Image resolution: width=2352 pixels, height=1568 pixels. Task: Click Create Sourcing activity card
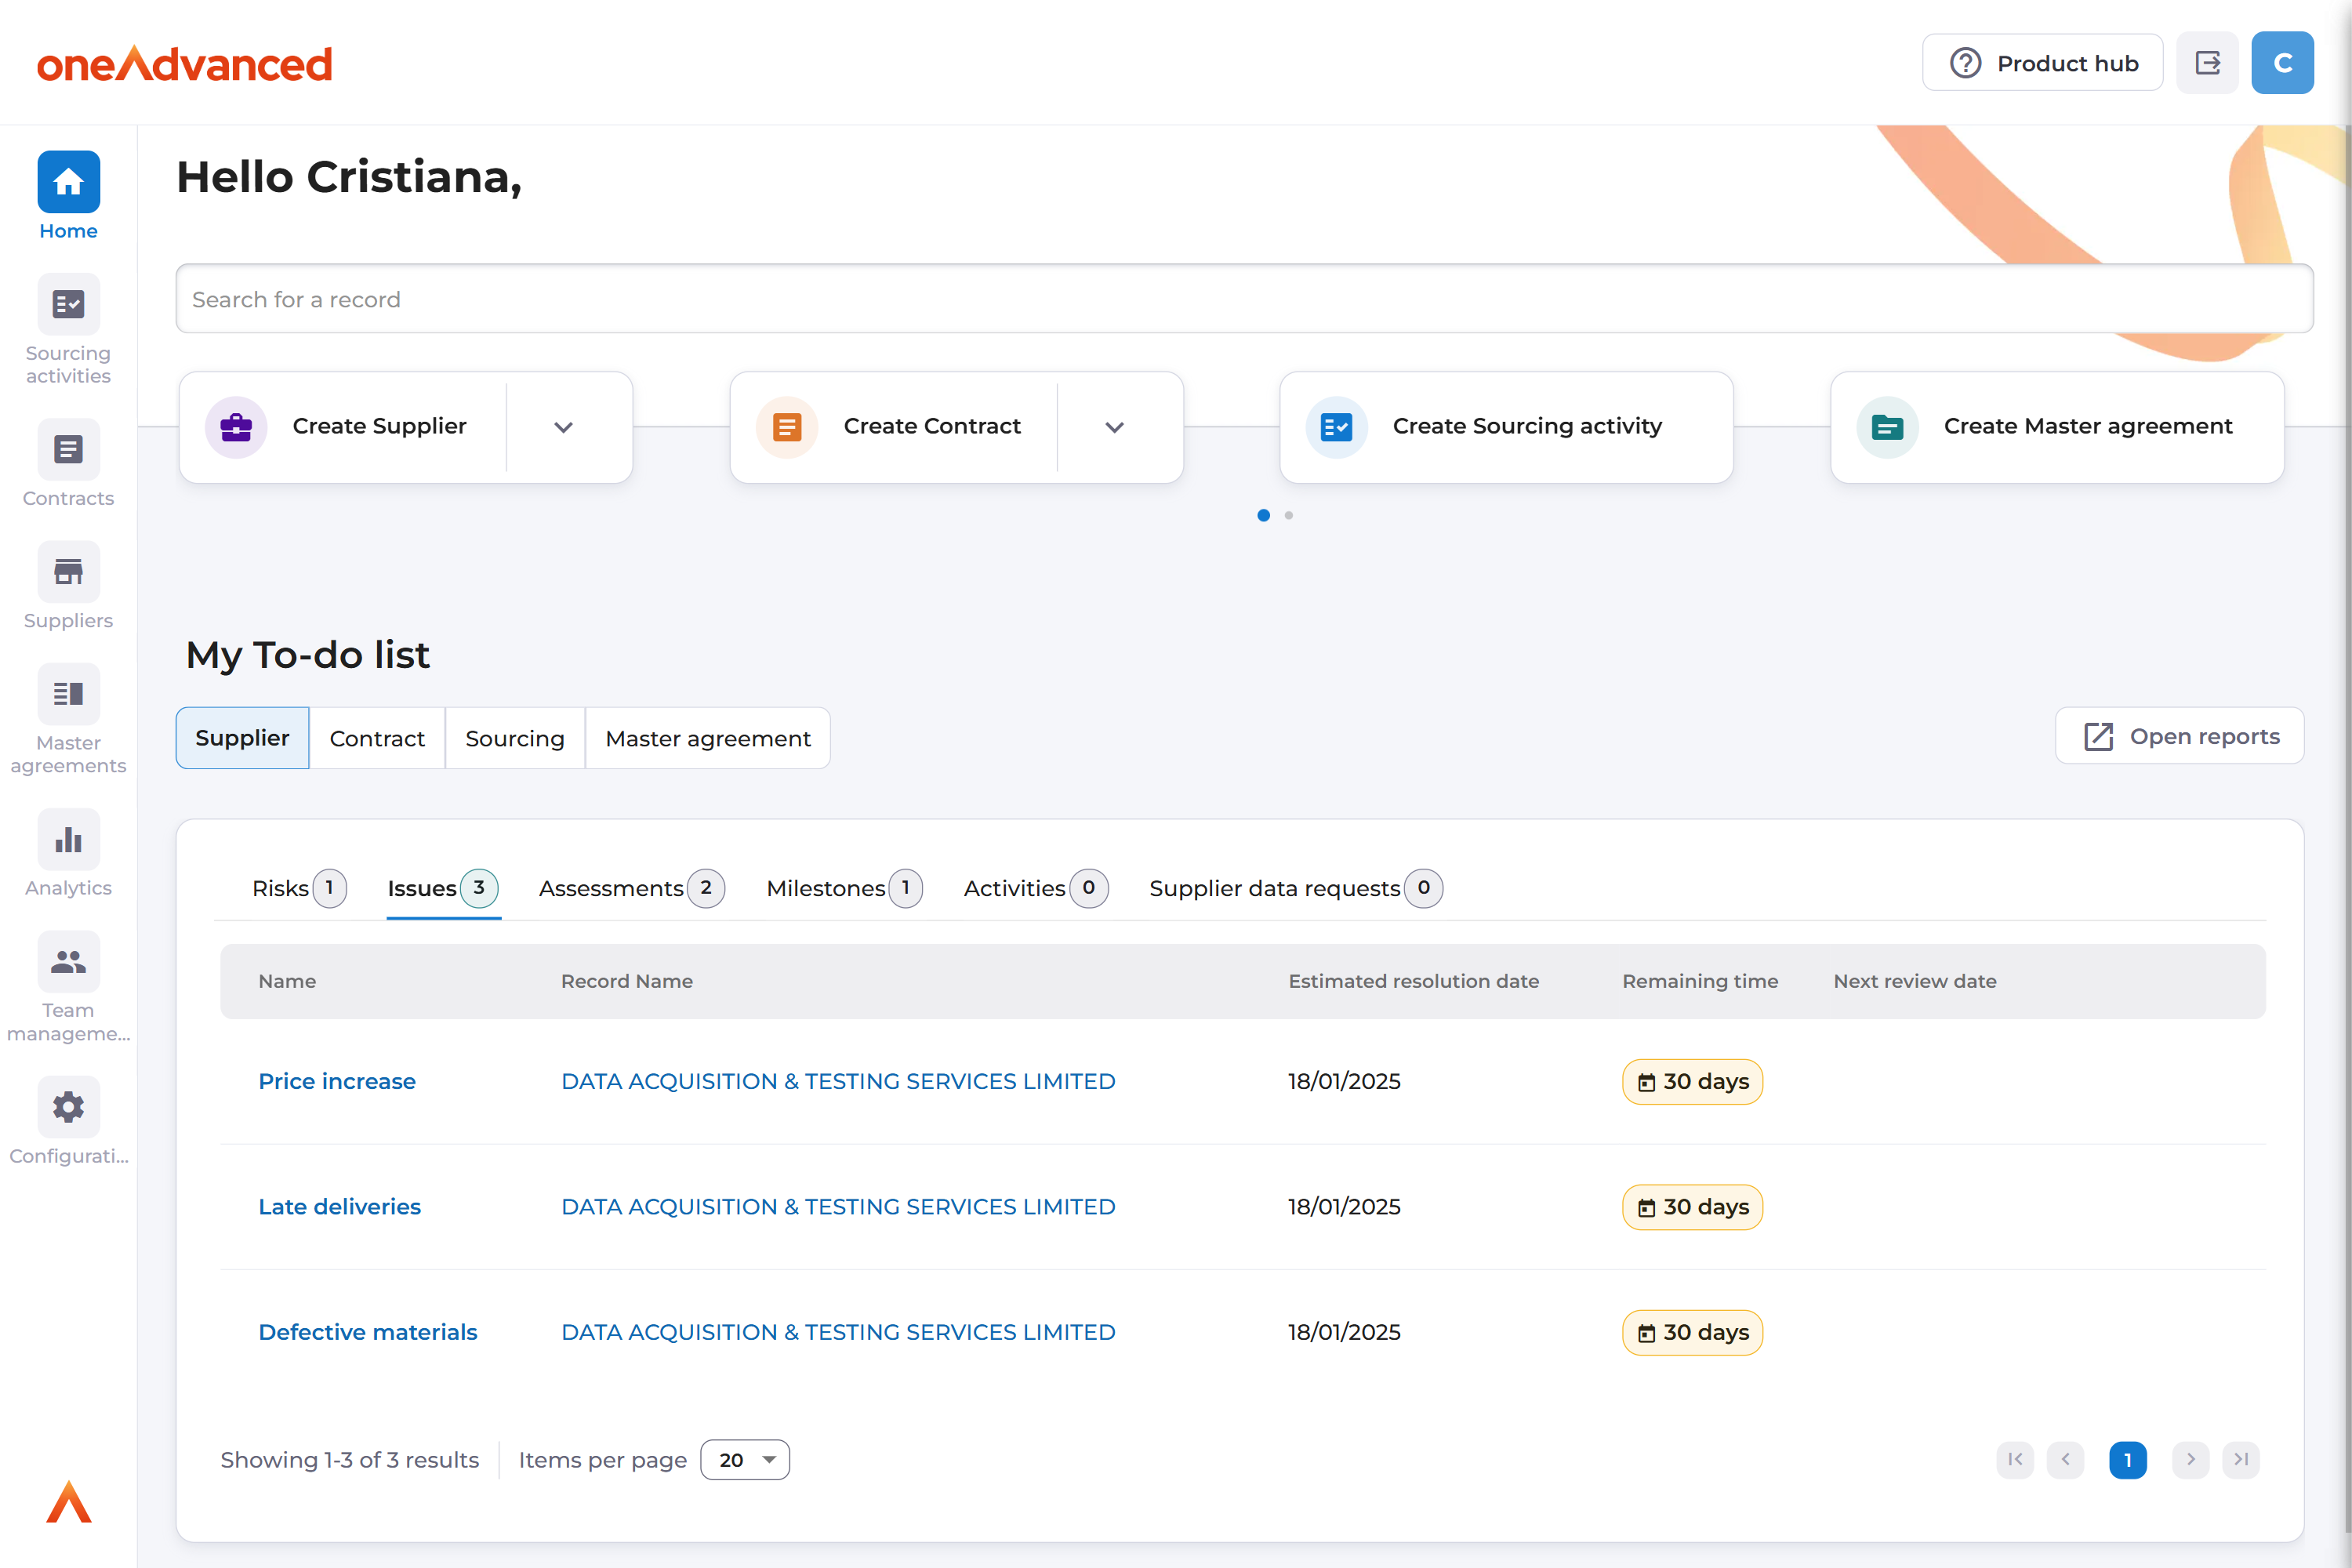click(x=1506, y=427)
